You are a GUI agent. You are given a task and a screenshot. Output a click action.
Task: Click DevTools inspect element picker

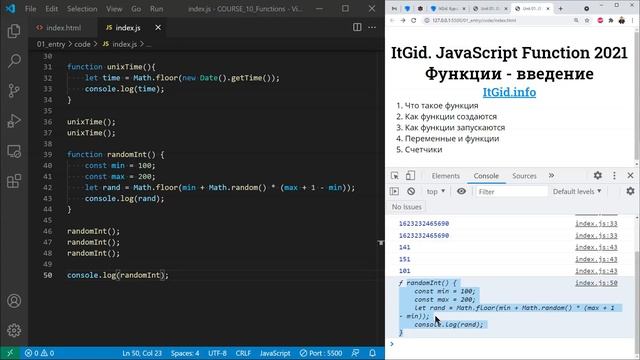pyautogui.click(x=395, y=176)
